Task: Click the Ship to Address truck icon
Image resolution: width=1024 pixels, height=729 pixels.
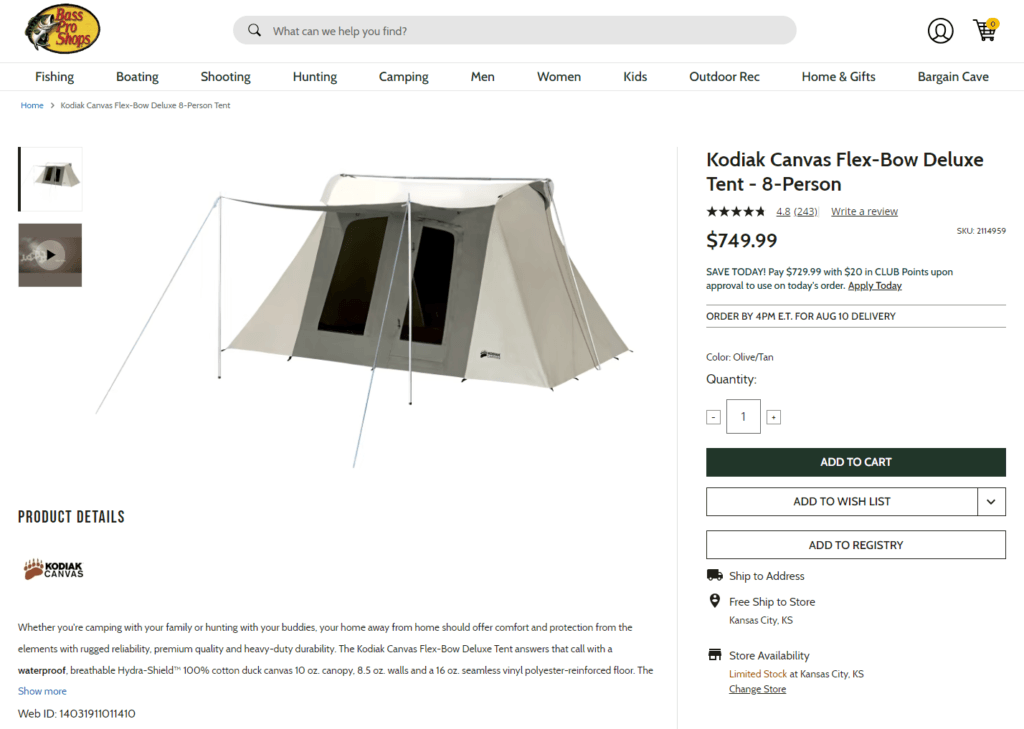Action: (x=714, y=575)
